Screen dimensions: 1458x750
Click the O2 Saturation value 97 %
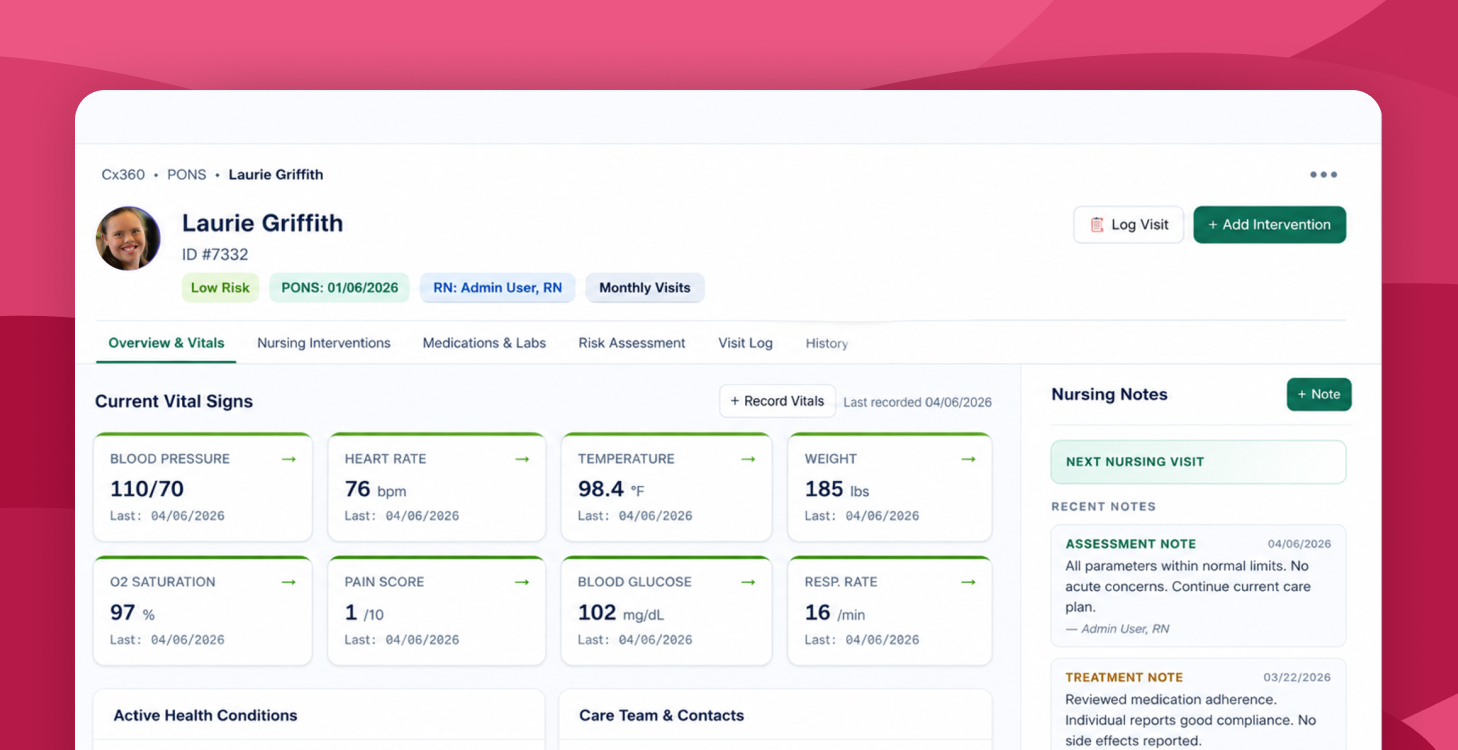(x=132, y=613)
